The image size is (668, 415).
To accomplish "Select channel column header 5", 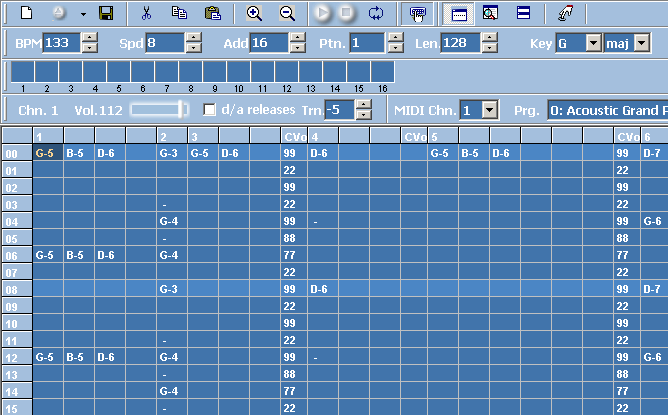I will (443, 137).
